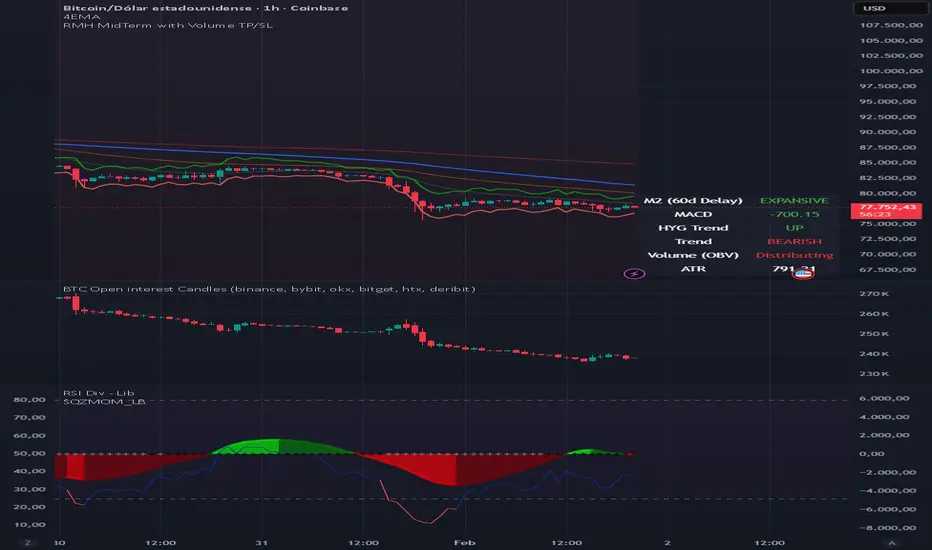This screenshot has height=550, width=932.
Task: Select the RSI Div - Lib indicator label
Action: pos(99,393)
